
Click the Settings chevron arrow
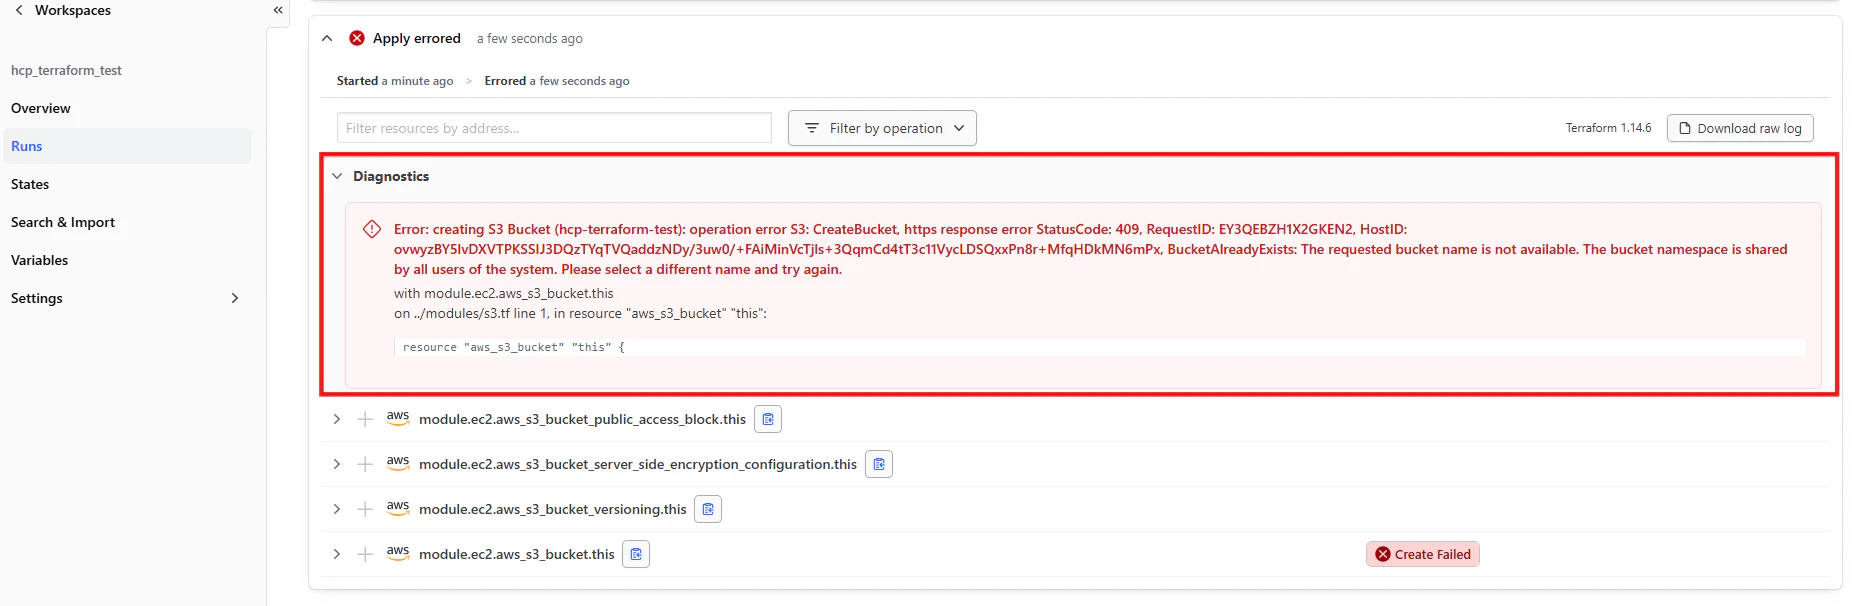point(235,298)
